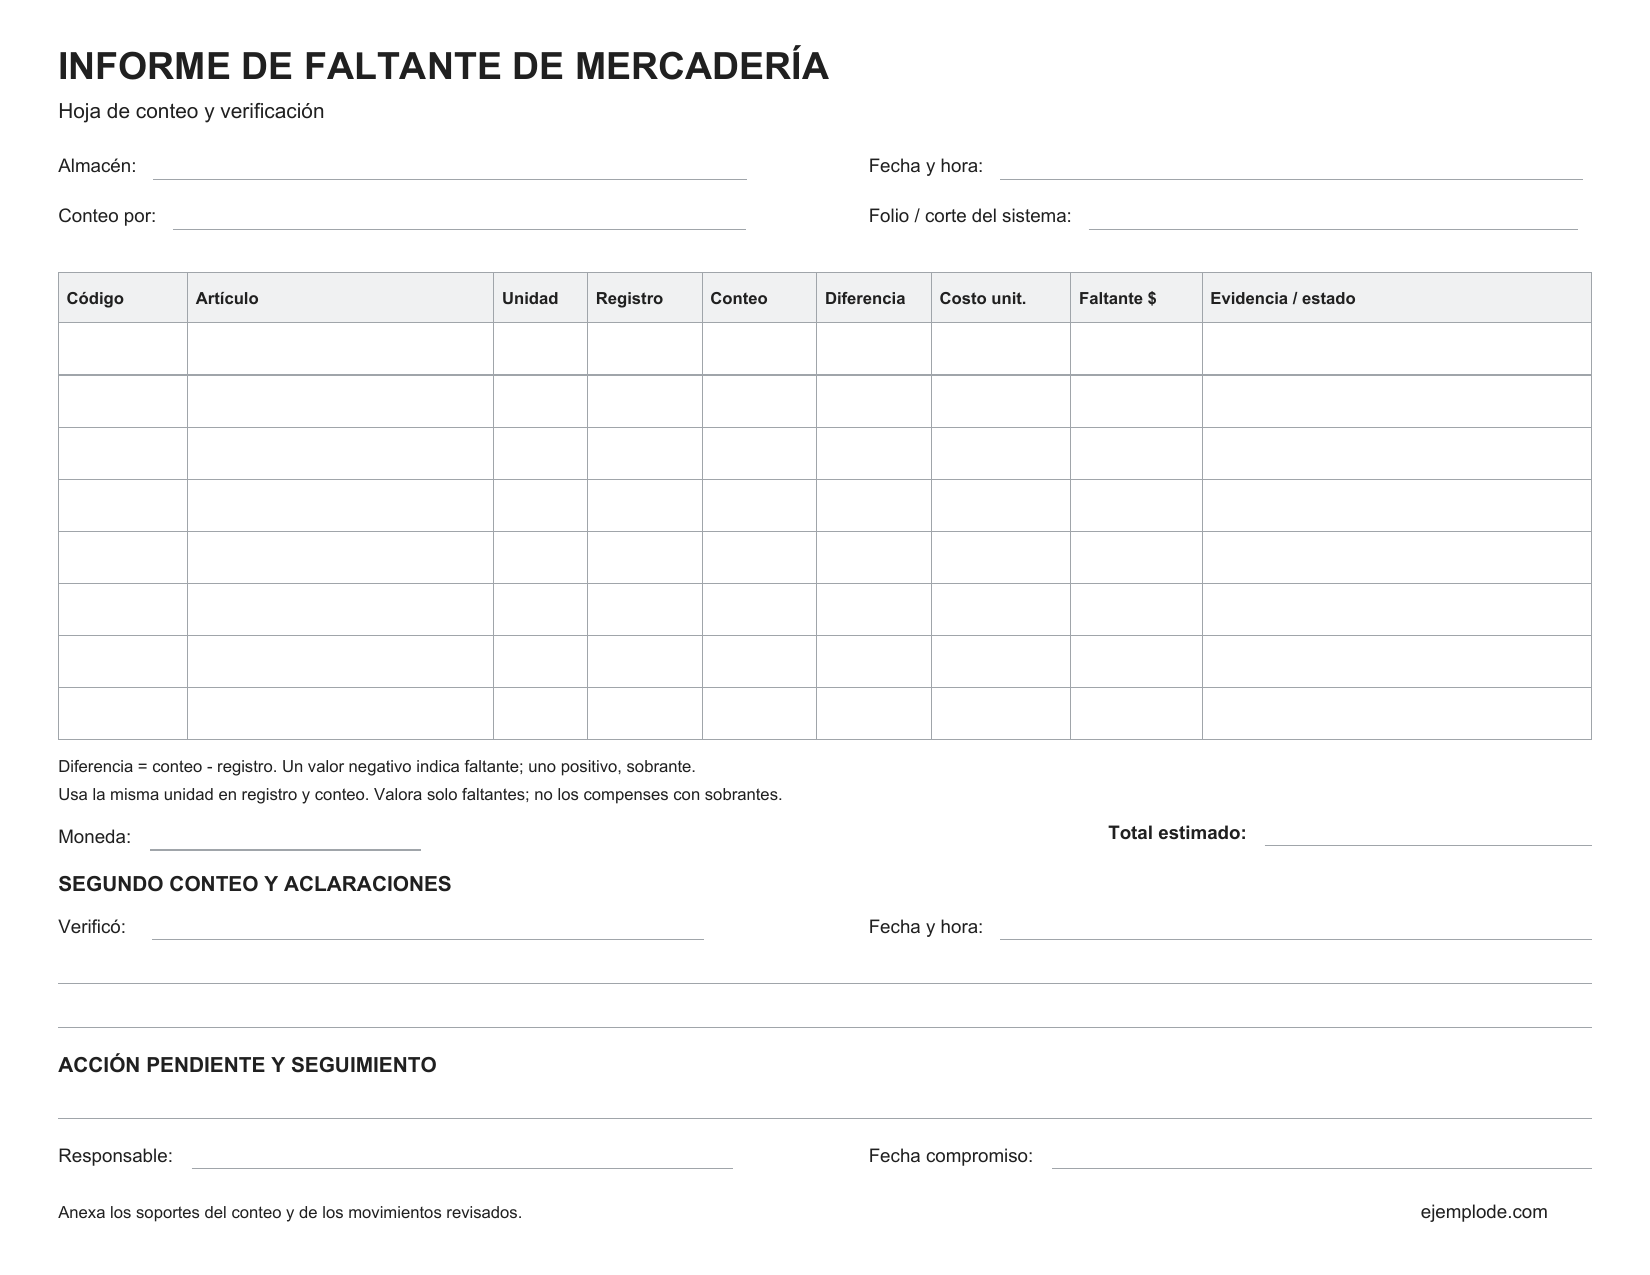Screen dimensions: 1650x1275
Task: Click the footer note Anexa los soportes del conteo
Action: 290,1213
